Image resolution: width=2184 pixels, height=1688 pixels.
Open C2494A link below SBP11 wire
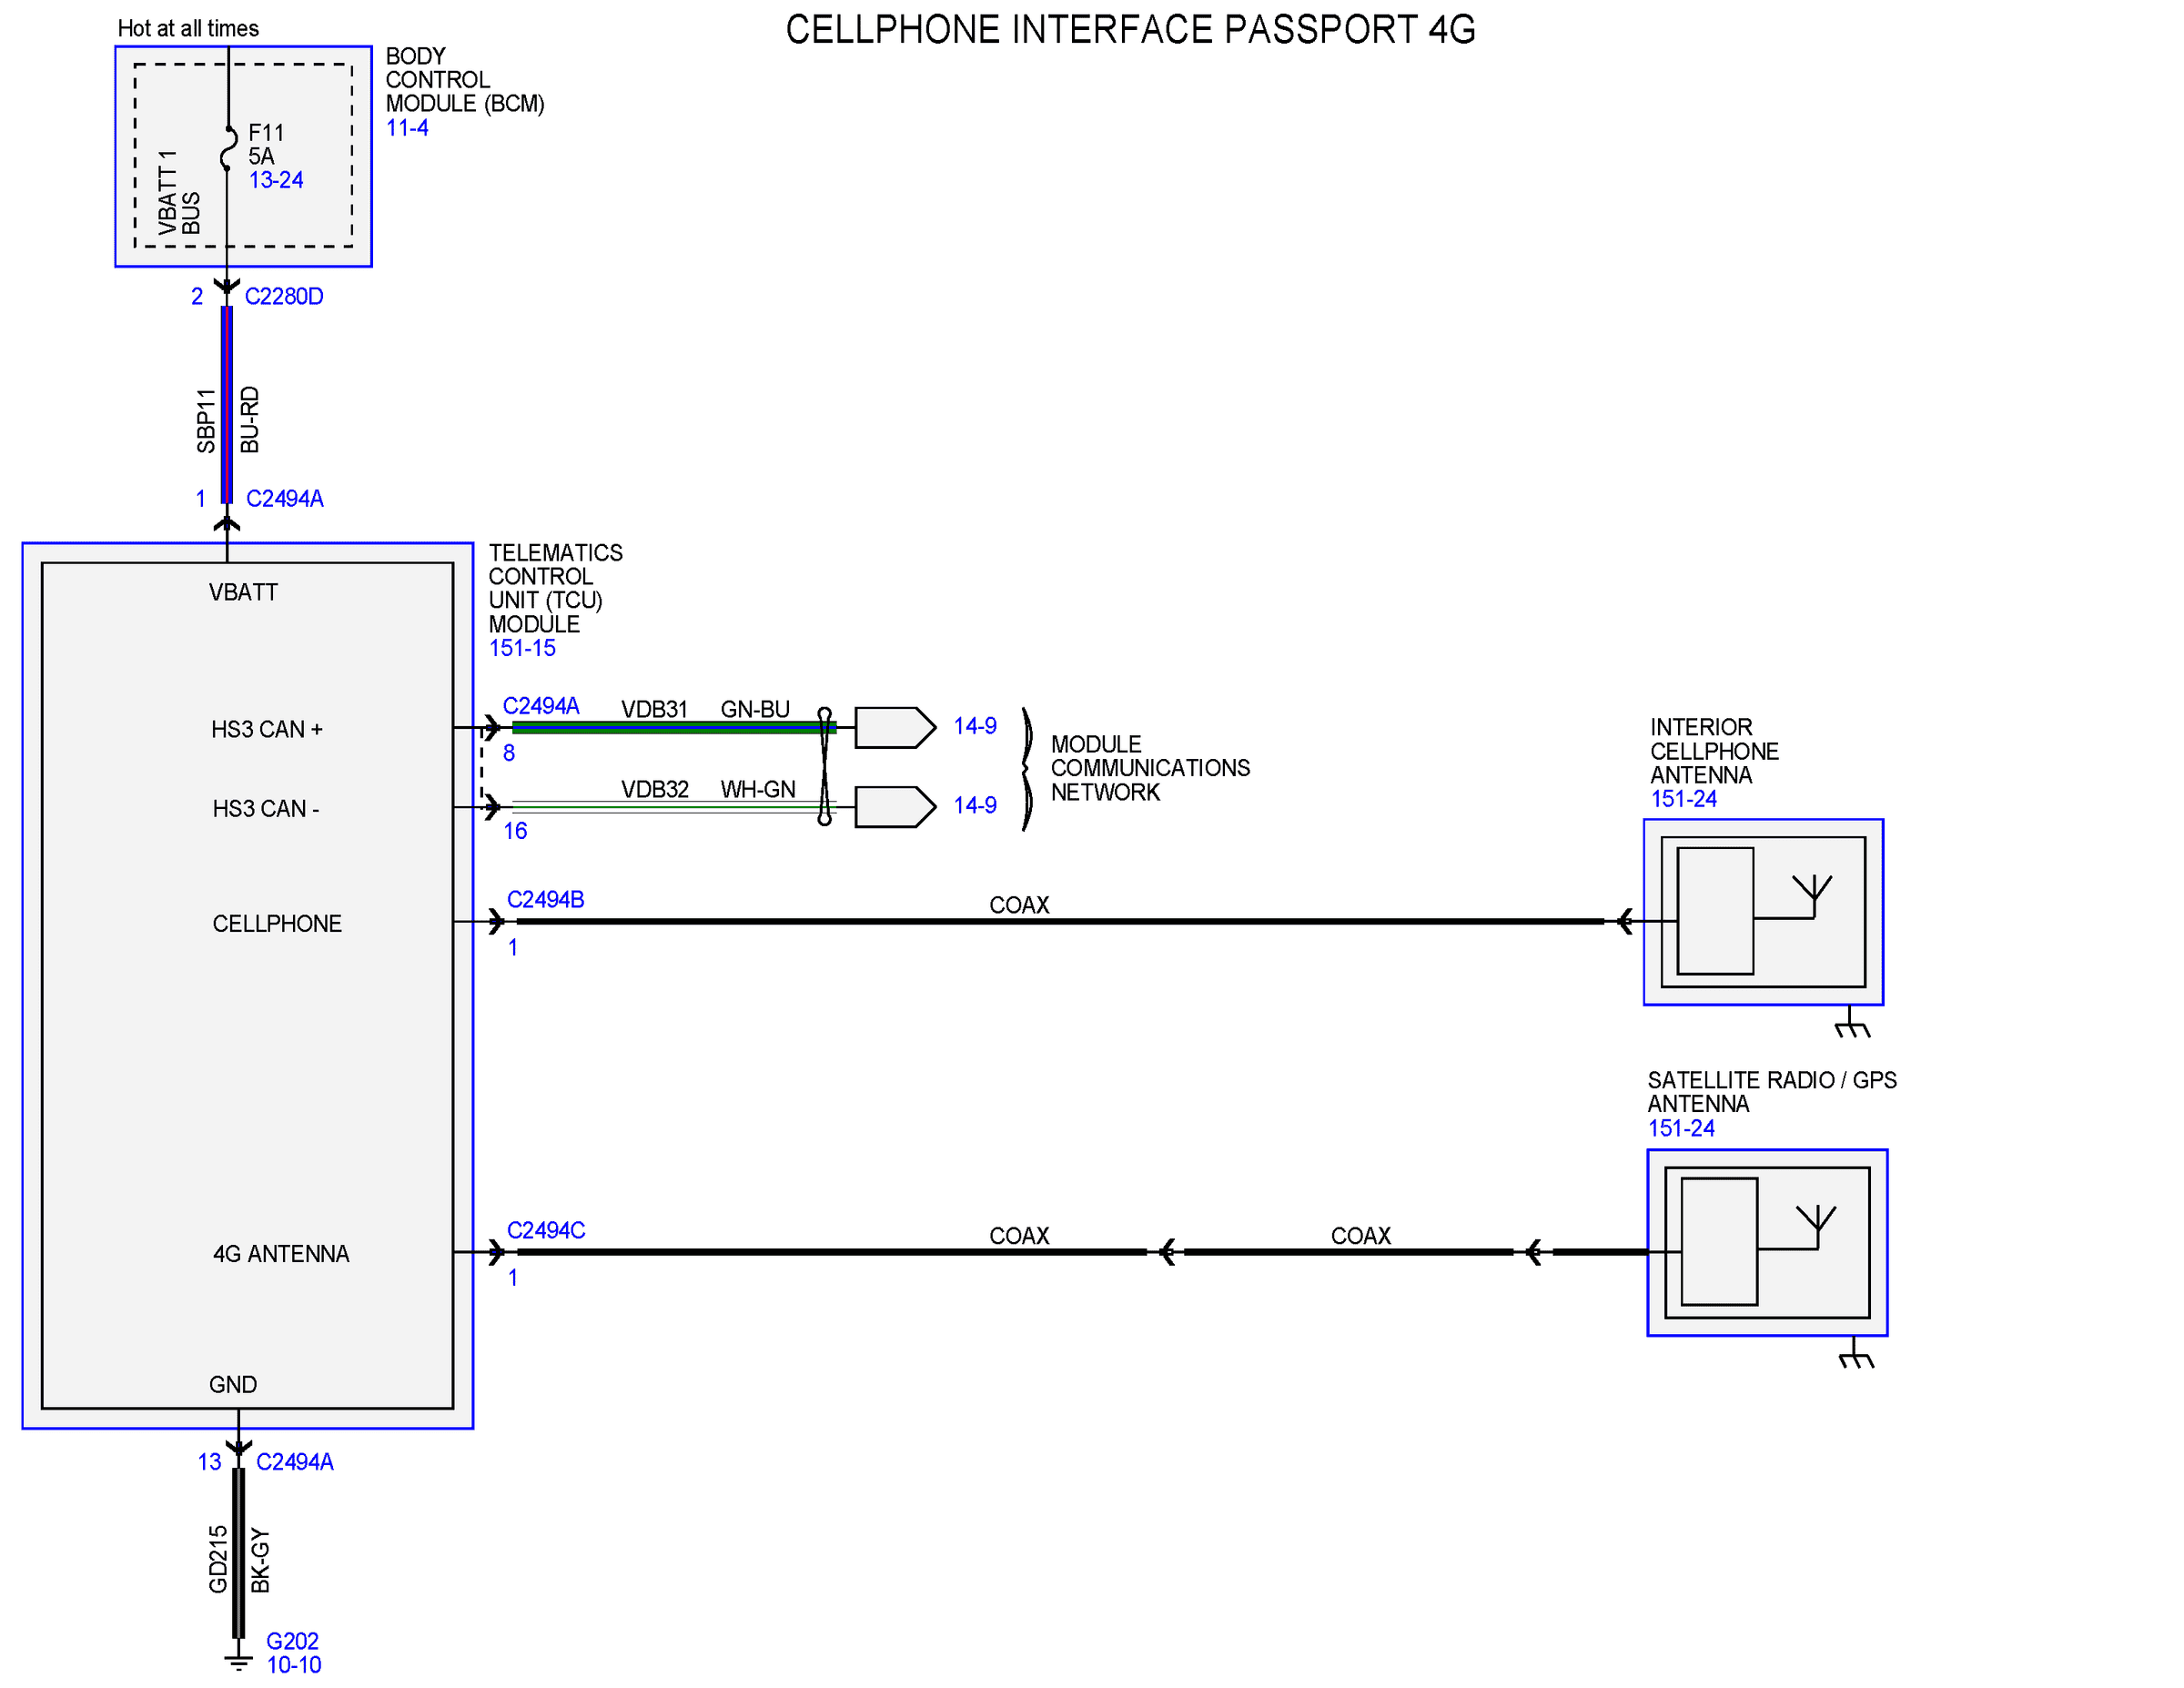click(x=285, y=499)
